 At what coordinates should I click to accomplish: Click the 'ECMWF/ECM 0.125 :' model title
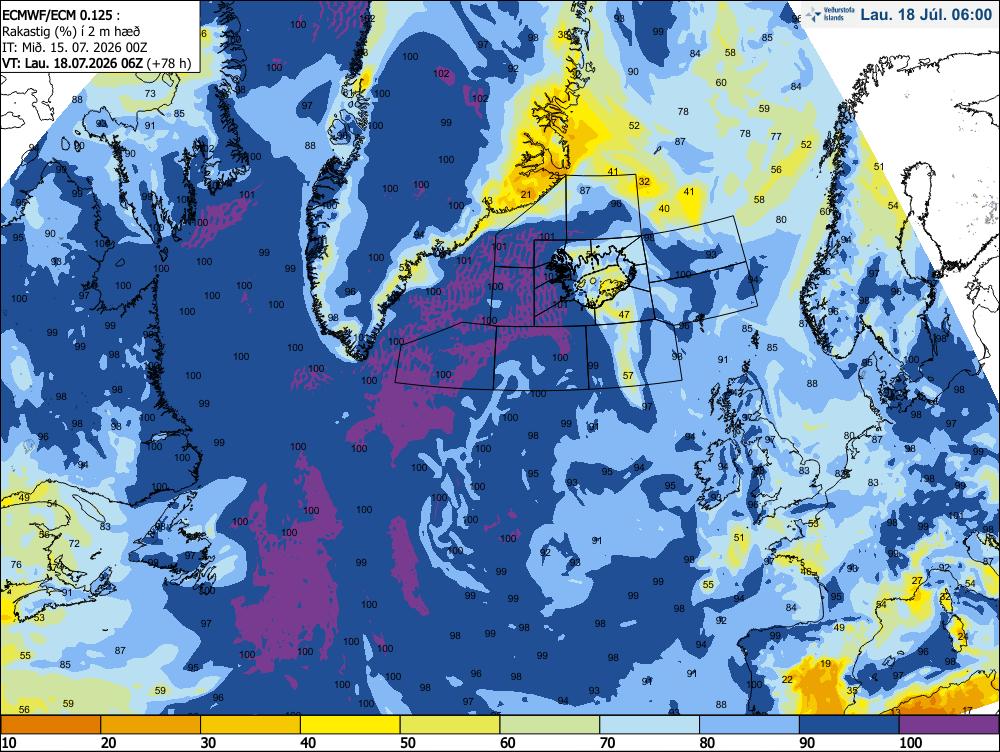[61, 15]
